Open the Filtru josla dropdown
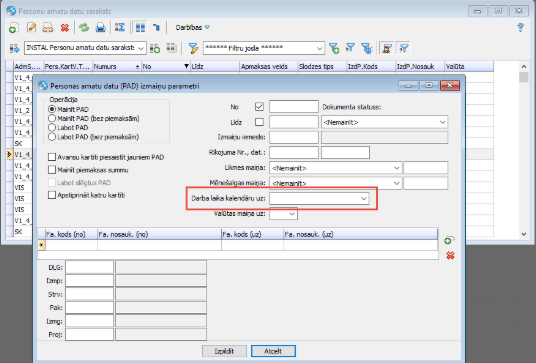 coord(319,48)
